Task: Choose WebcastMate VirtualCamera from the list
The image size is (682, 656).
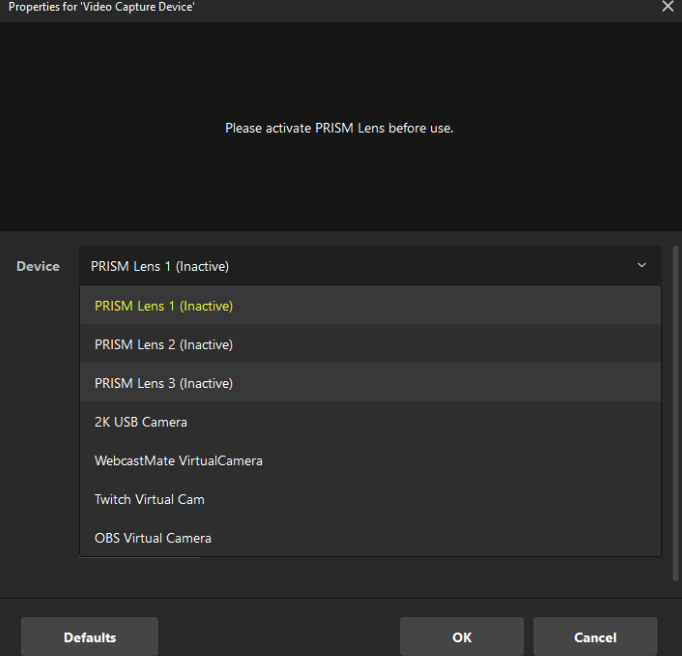Action: click(178, 461)
